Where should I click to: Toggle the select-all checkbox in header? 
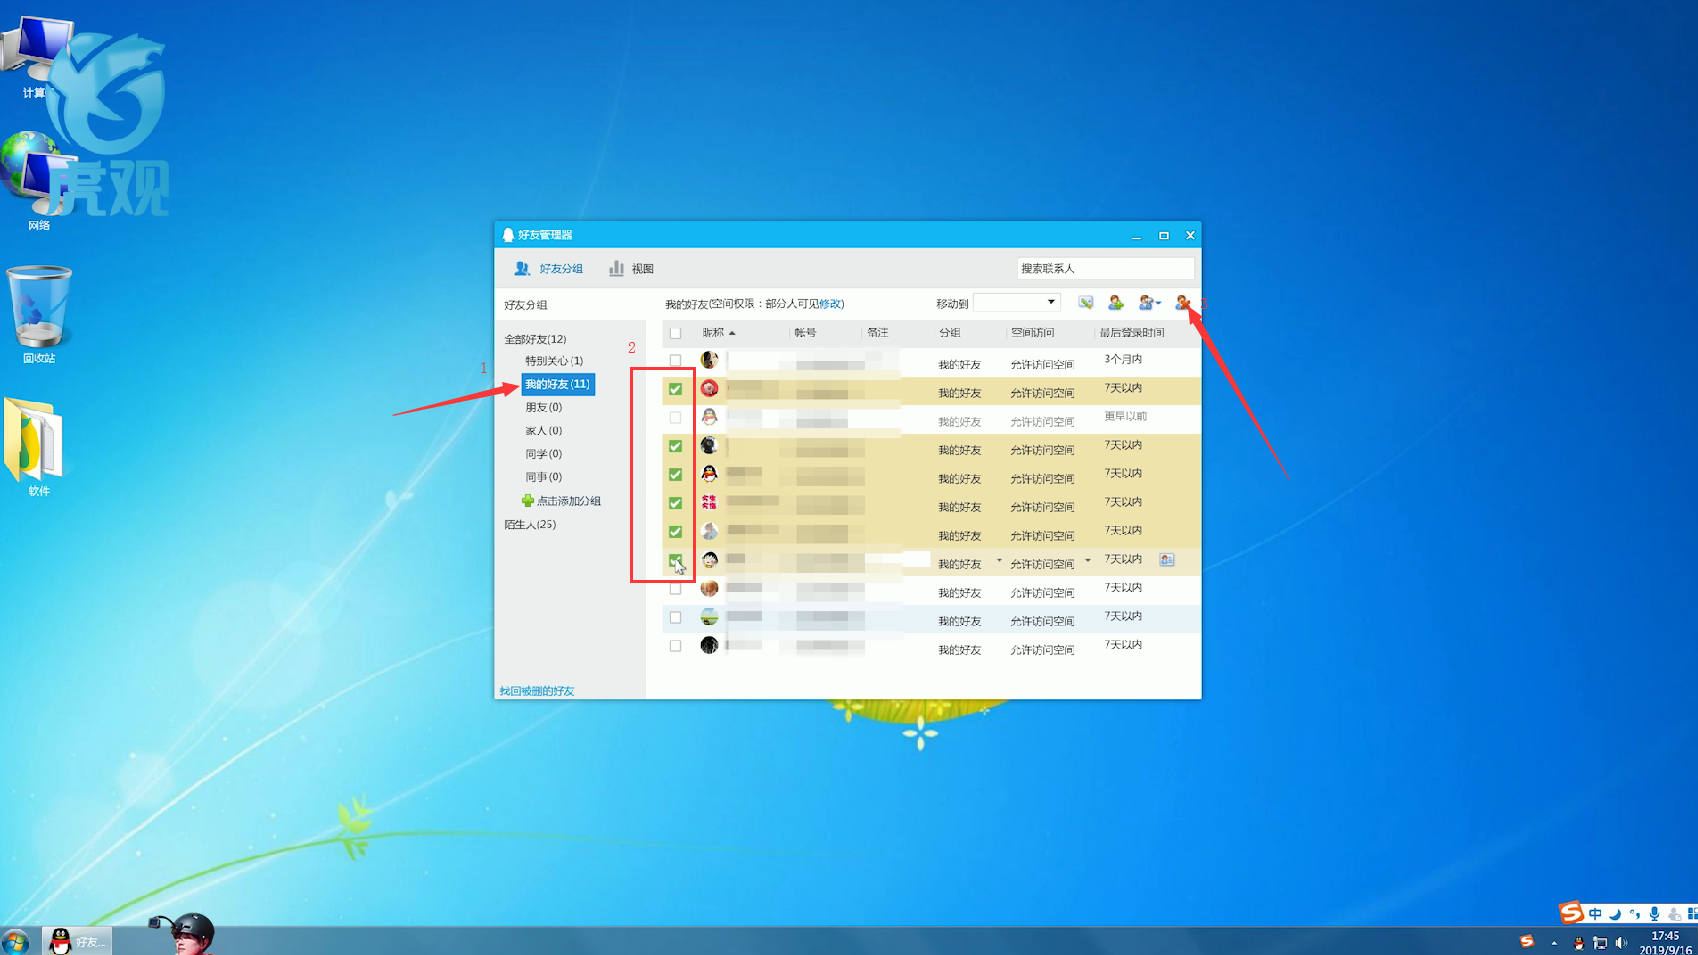675,333
